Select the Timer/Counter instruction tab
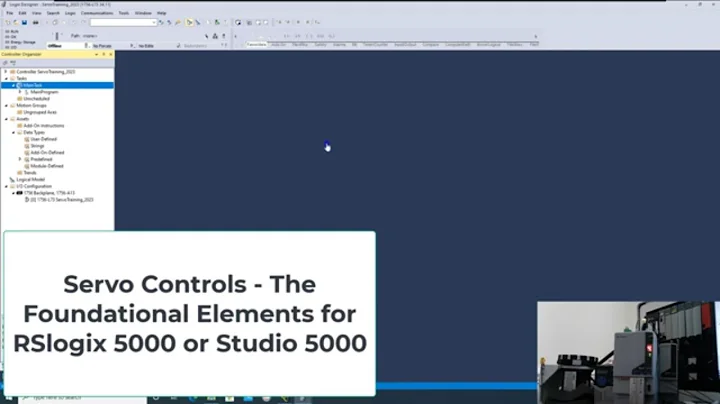 pyautogui.click(x=376, y=45)
